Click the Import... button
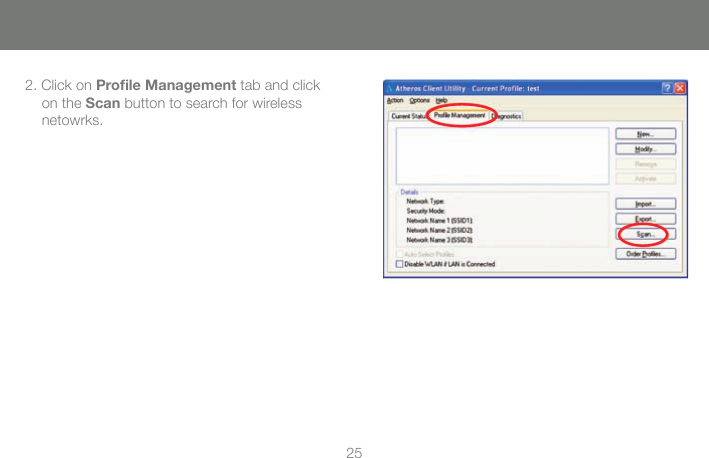Viewport: 709px width, 458px height. tap(645, 204)
